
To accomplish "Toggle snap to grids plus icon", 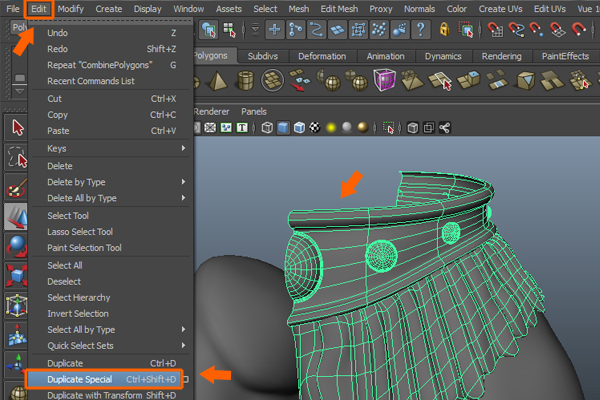I will [274, 29].
